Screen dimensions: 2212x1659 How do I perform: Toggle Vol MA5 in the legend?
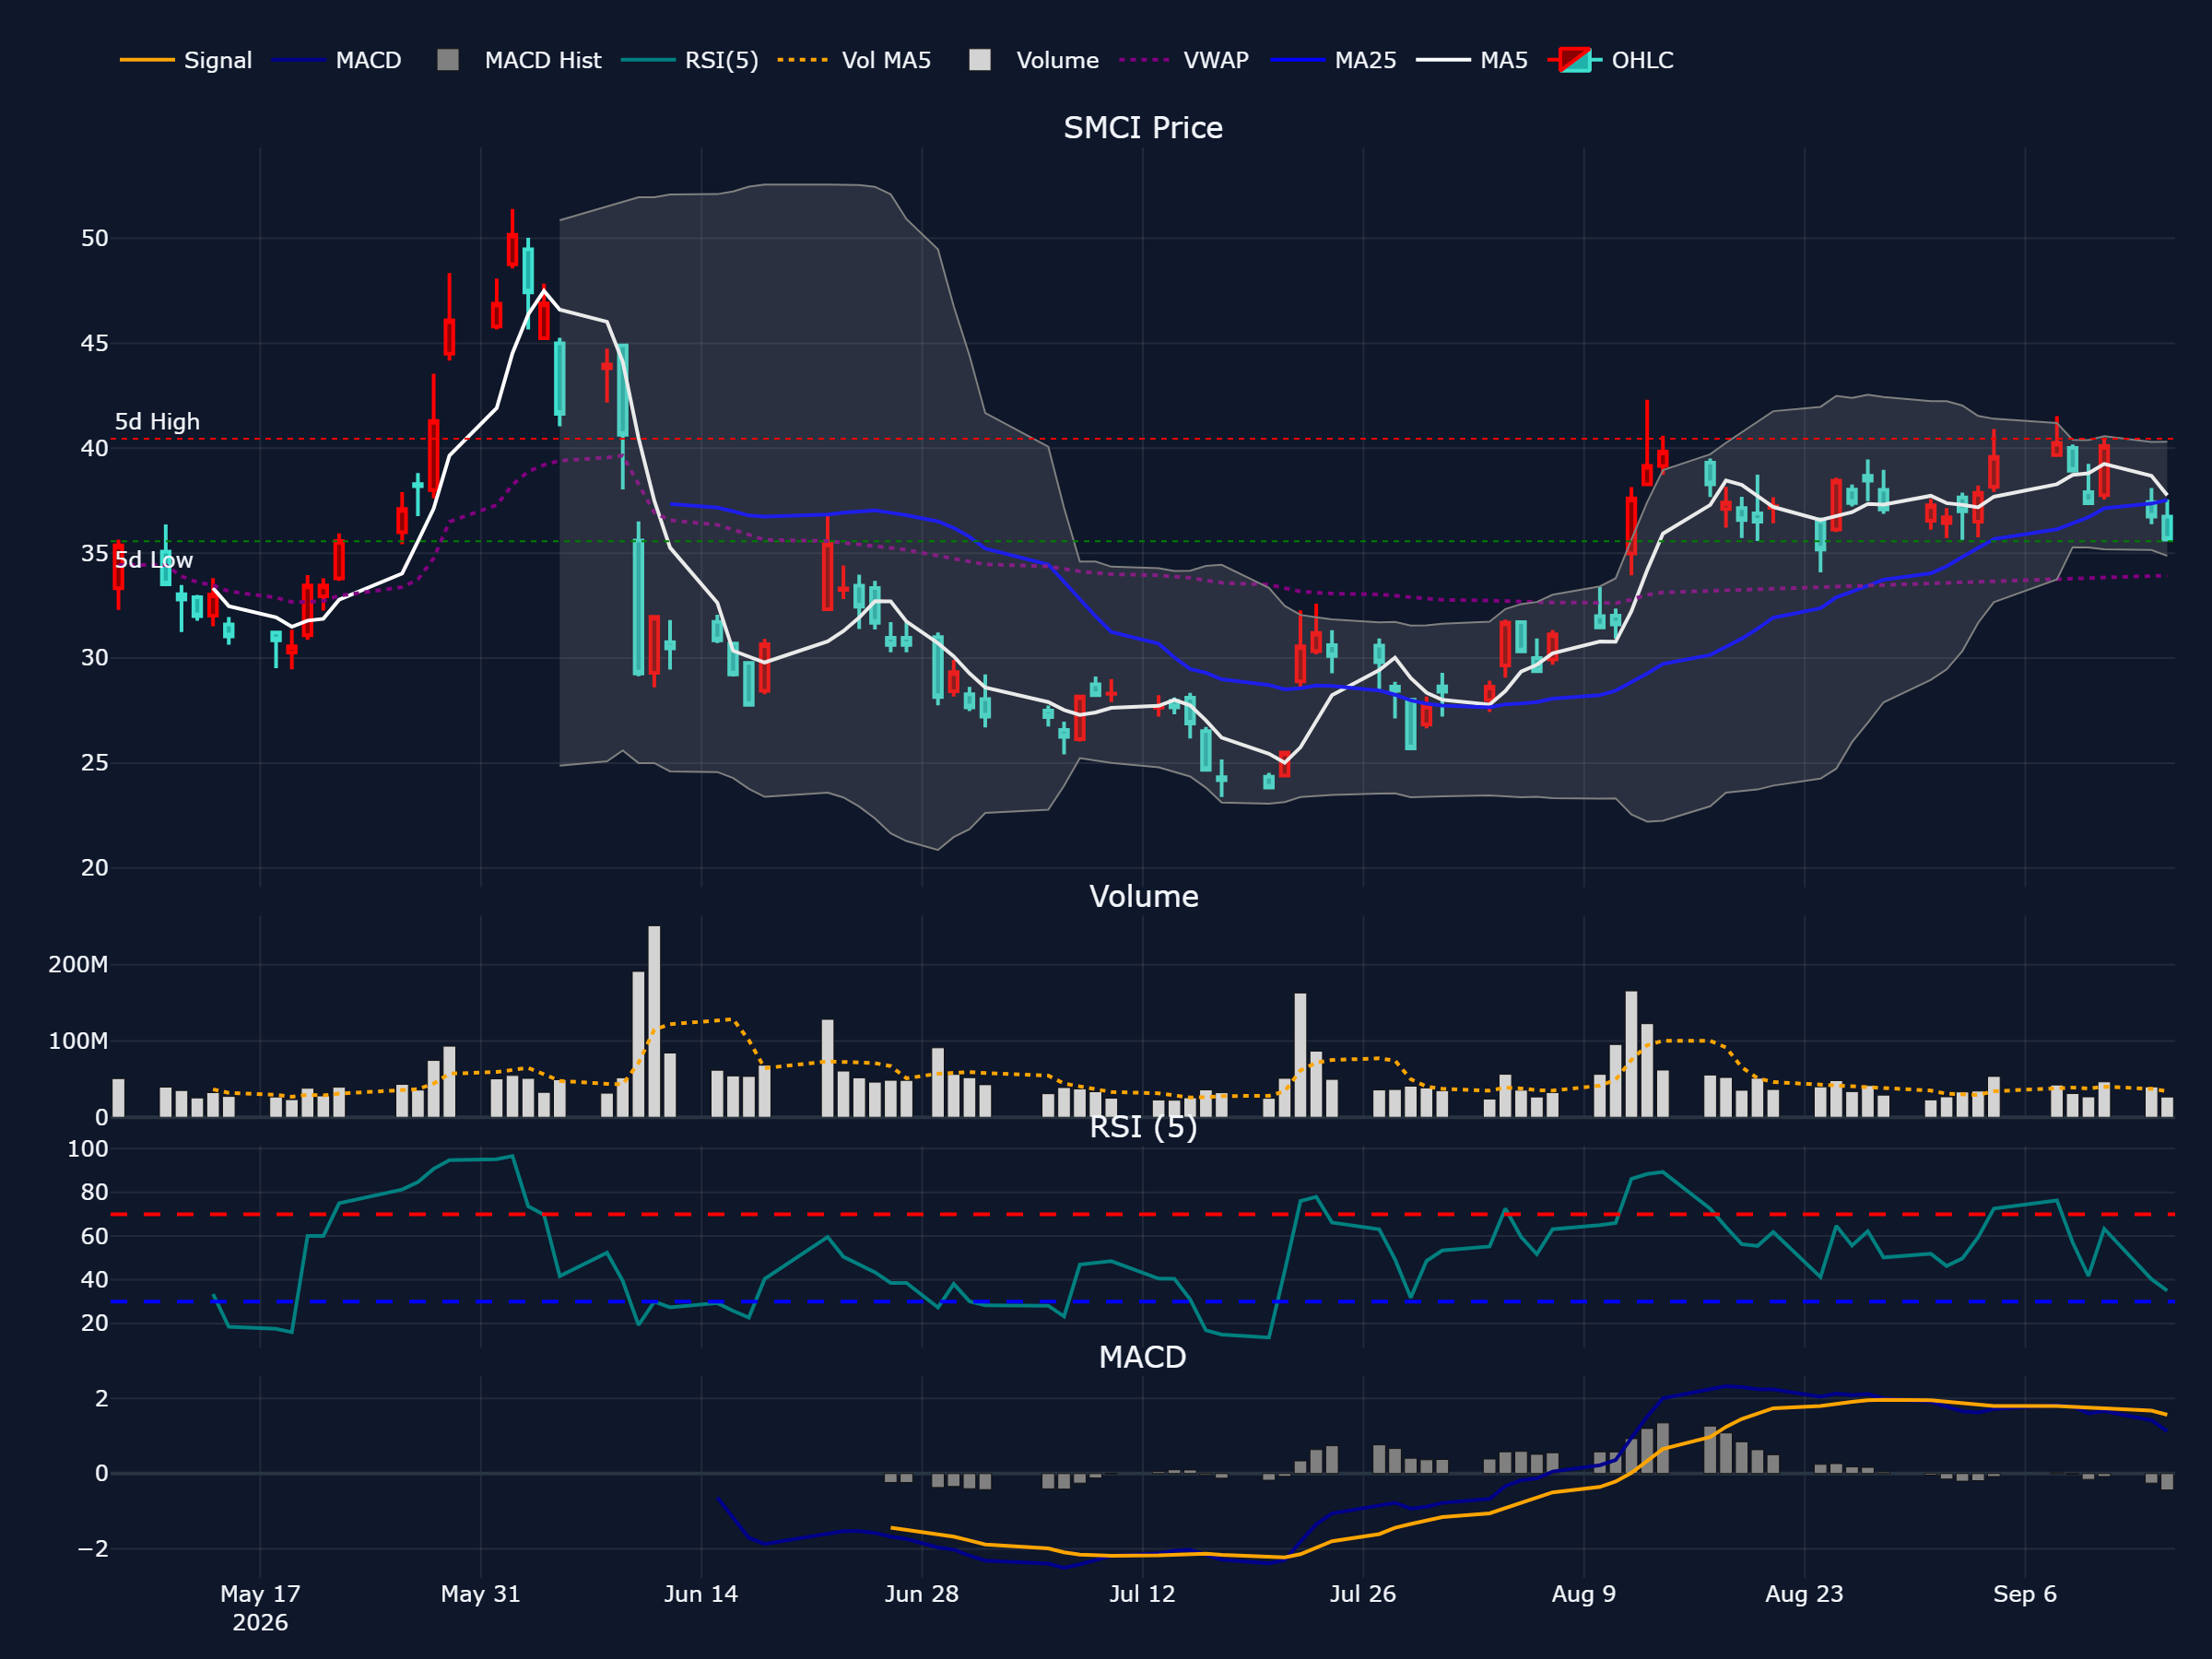click(854, 60)
